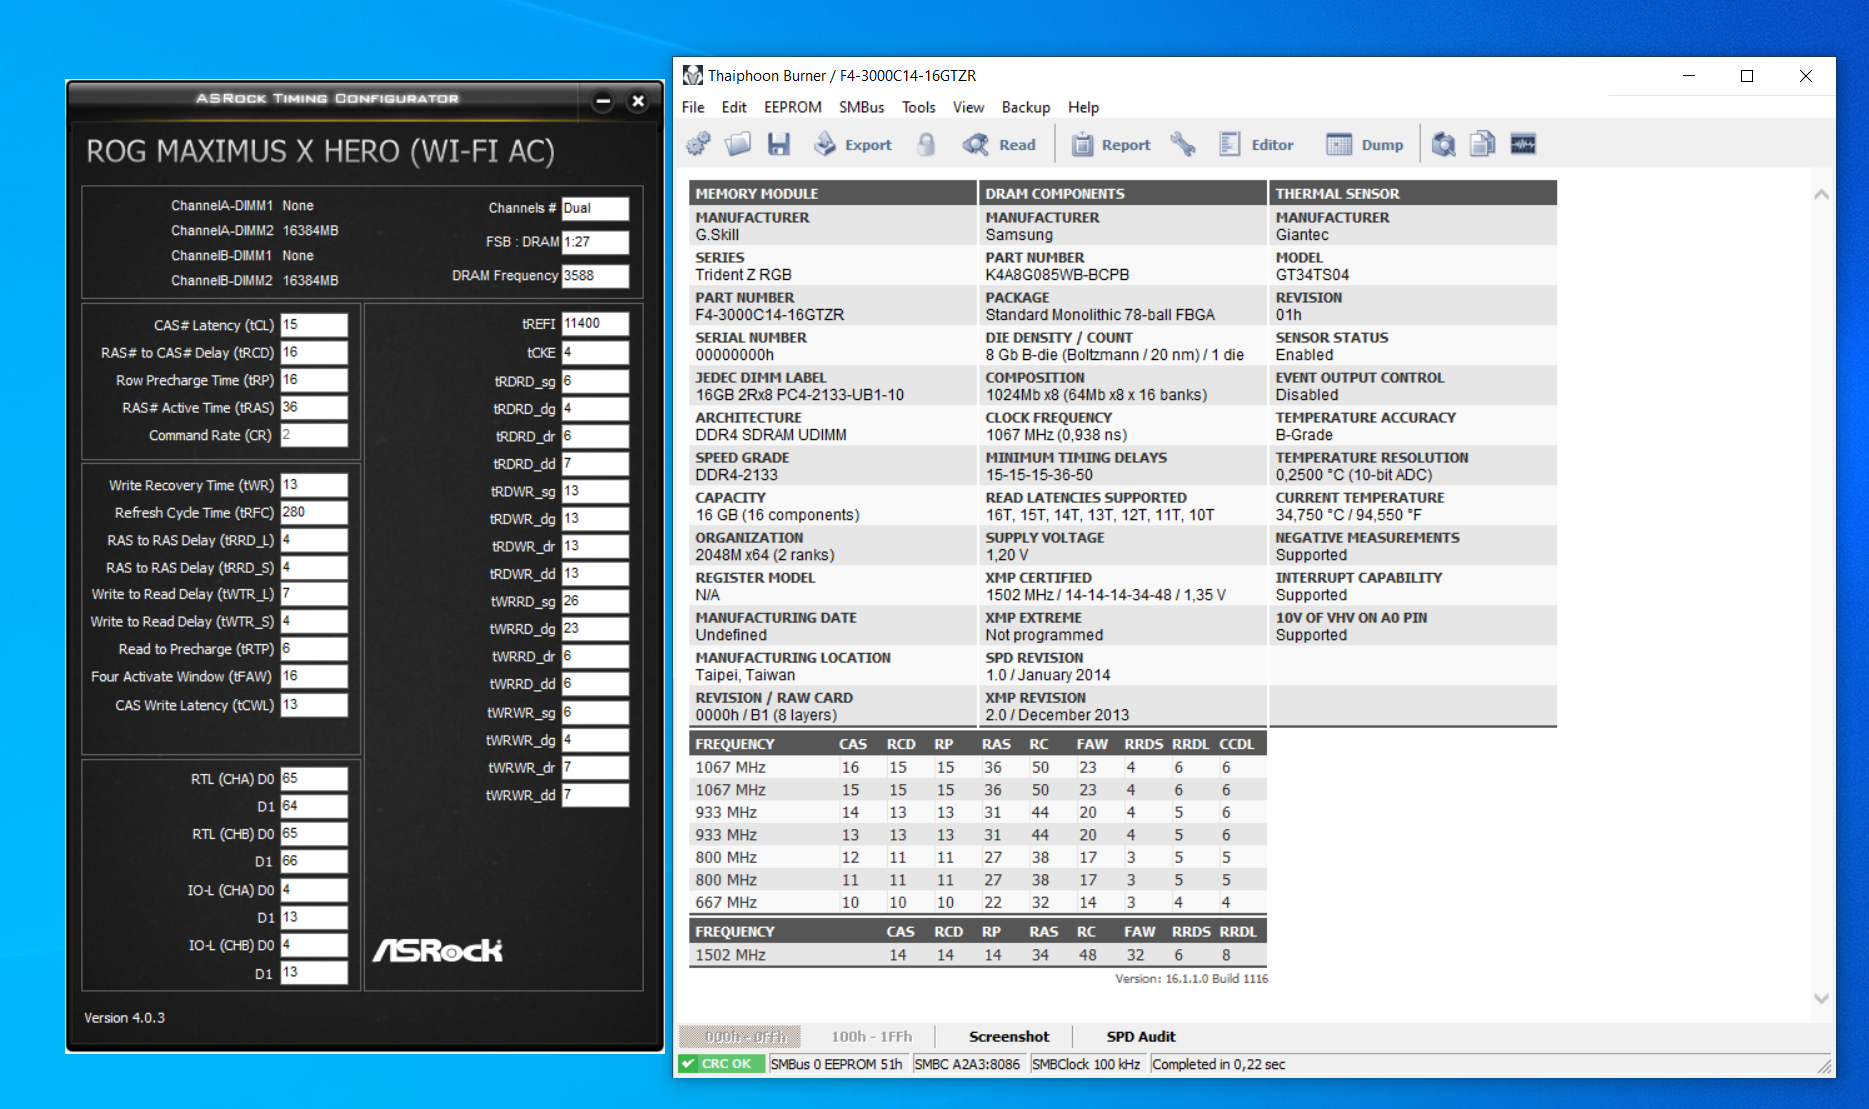Click the Channels # field showing Dual

595,208
